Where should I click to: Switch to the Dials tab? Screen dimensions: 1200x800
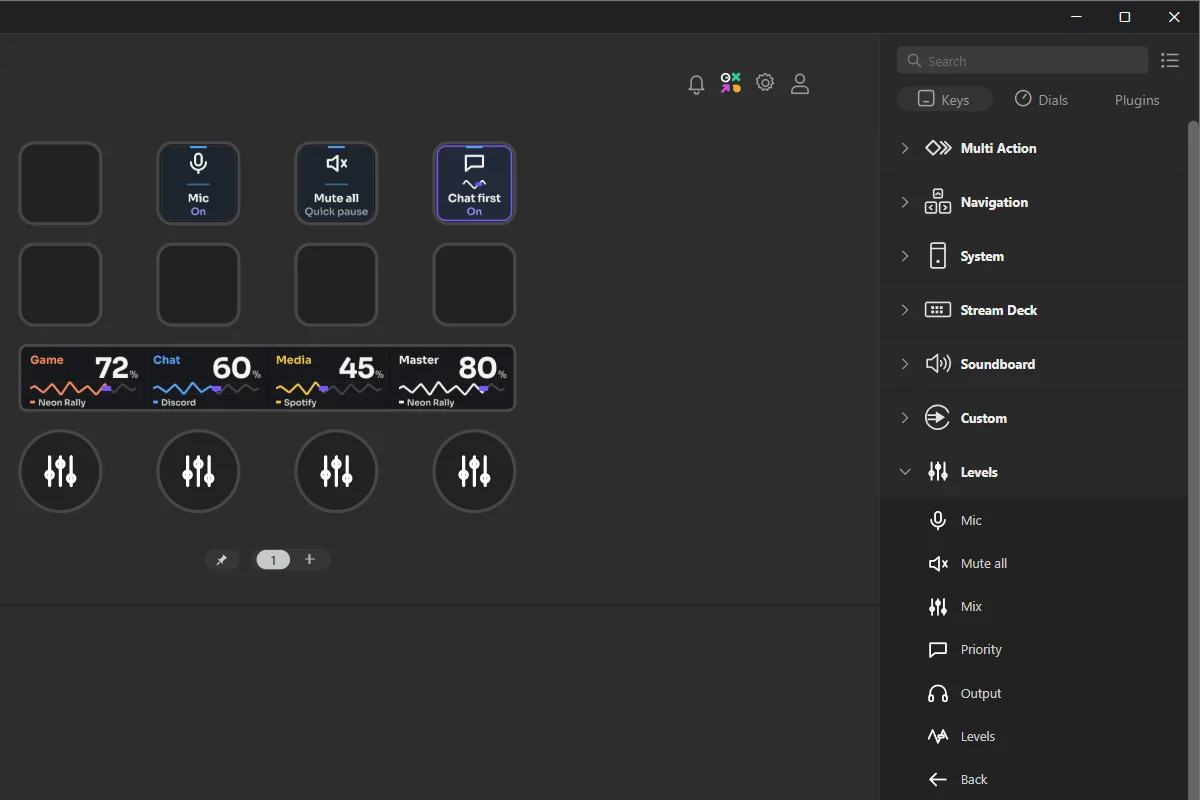pyautogui.click(x=1041, y=100)
